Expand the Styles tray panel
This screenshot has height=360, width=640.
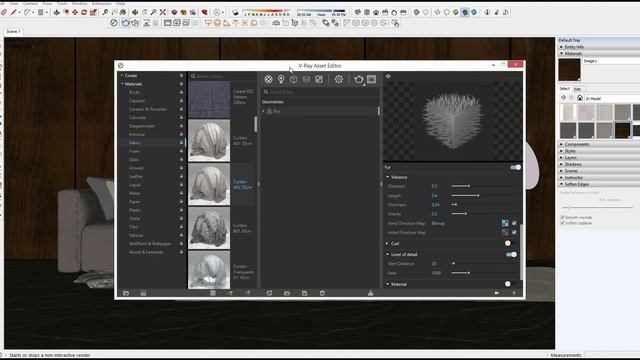pos(599,151)
